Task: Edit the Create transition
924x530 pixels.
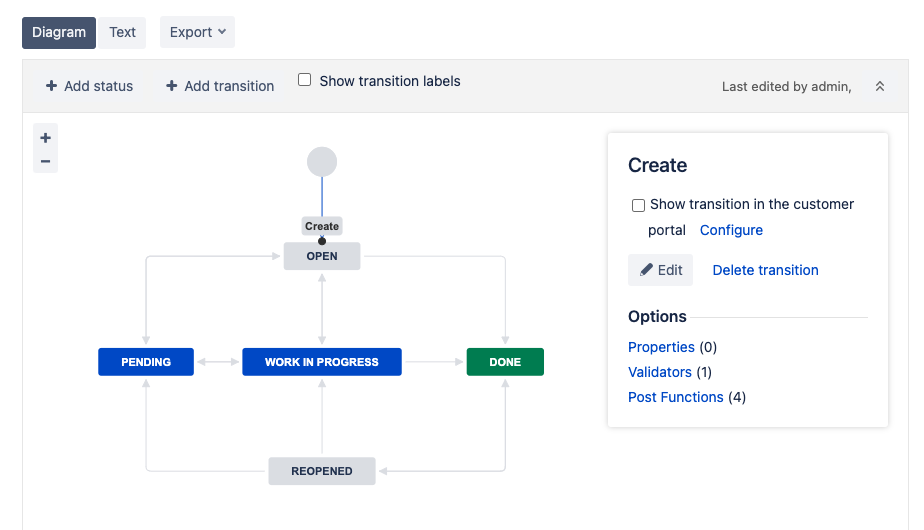Action: click(660, 270)
